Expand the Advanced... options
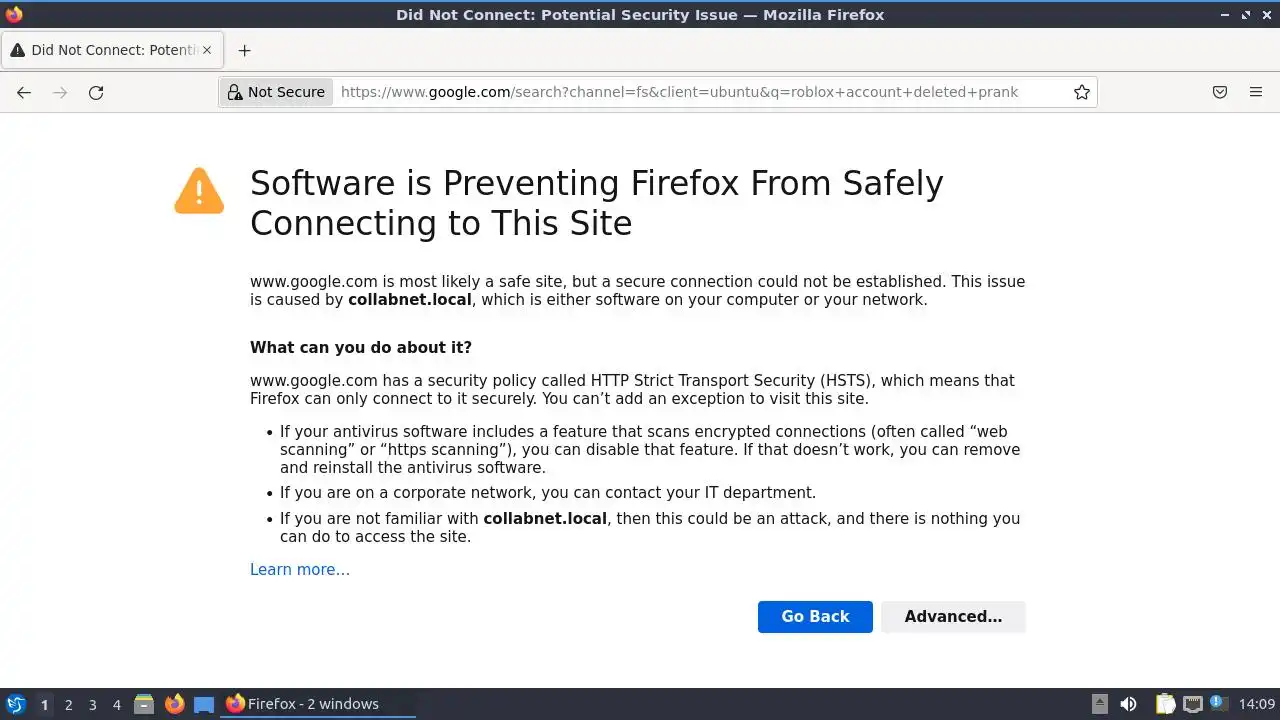This screenshot has width=1280, height=720. (953, 617)
